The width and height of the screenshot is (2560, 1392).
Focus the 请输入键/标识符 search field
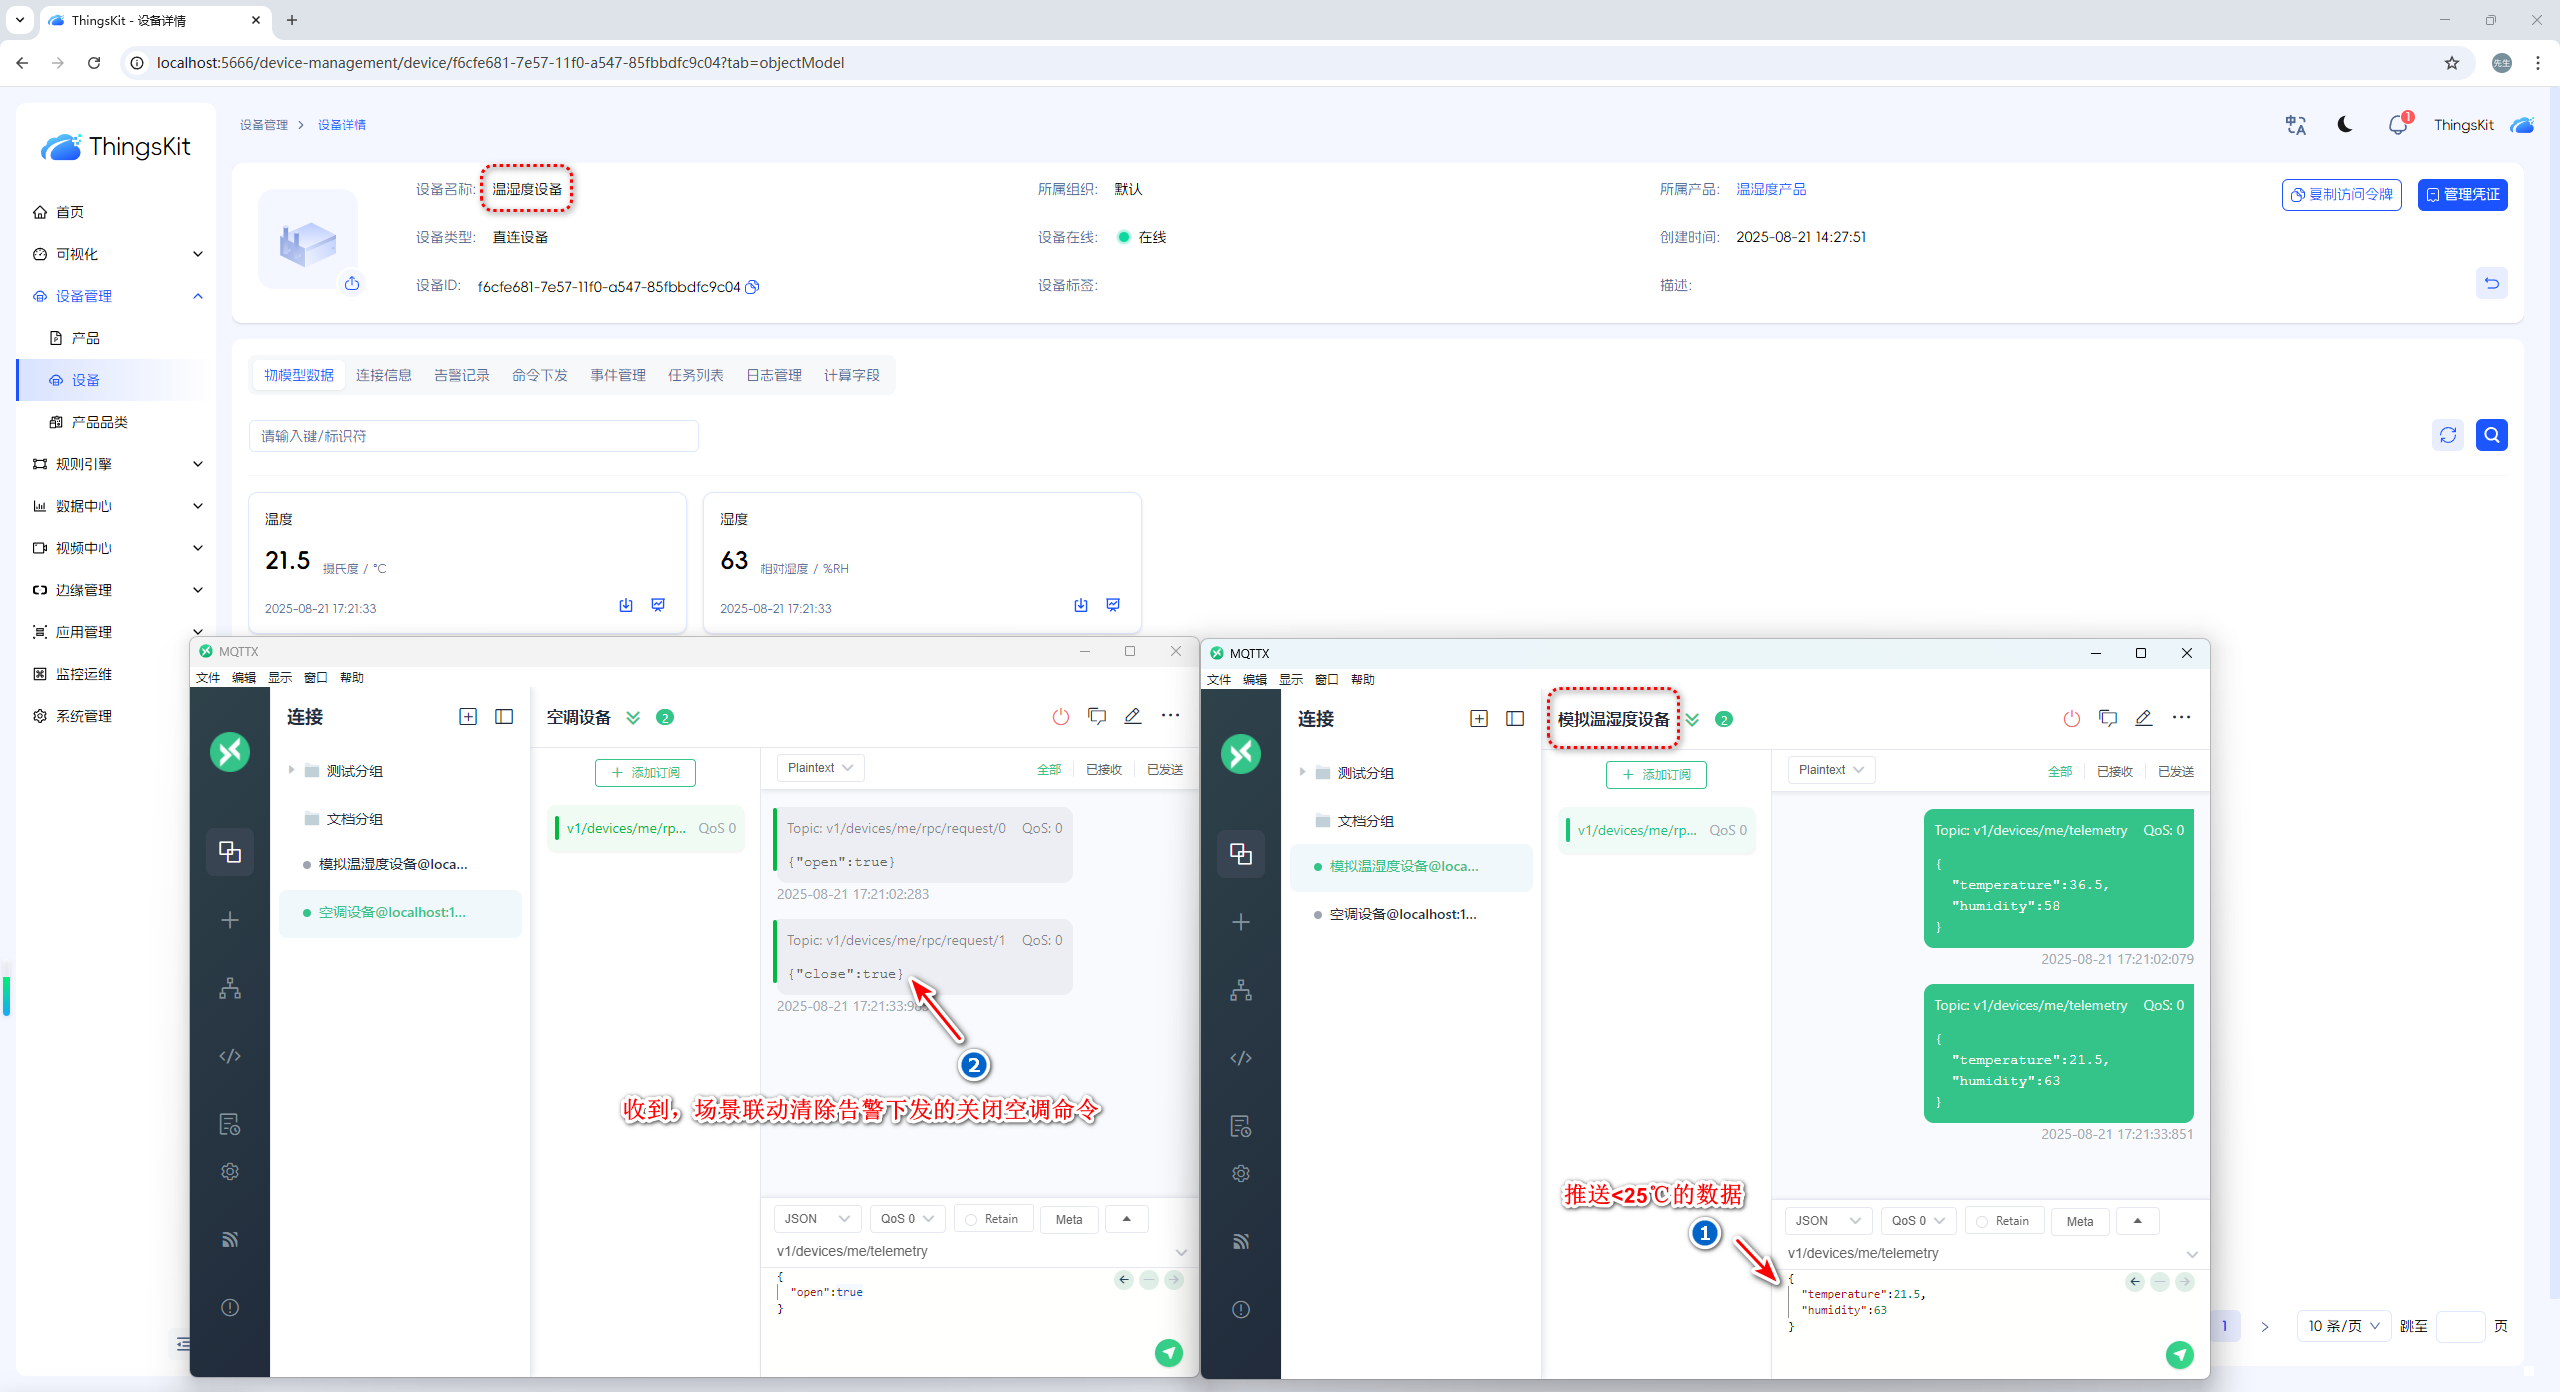(x=473, y=436)
